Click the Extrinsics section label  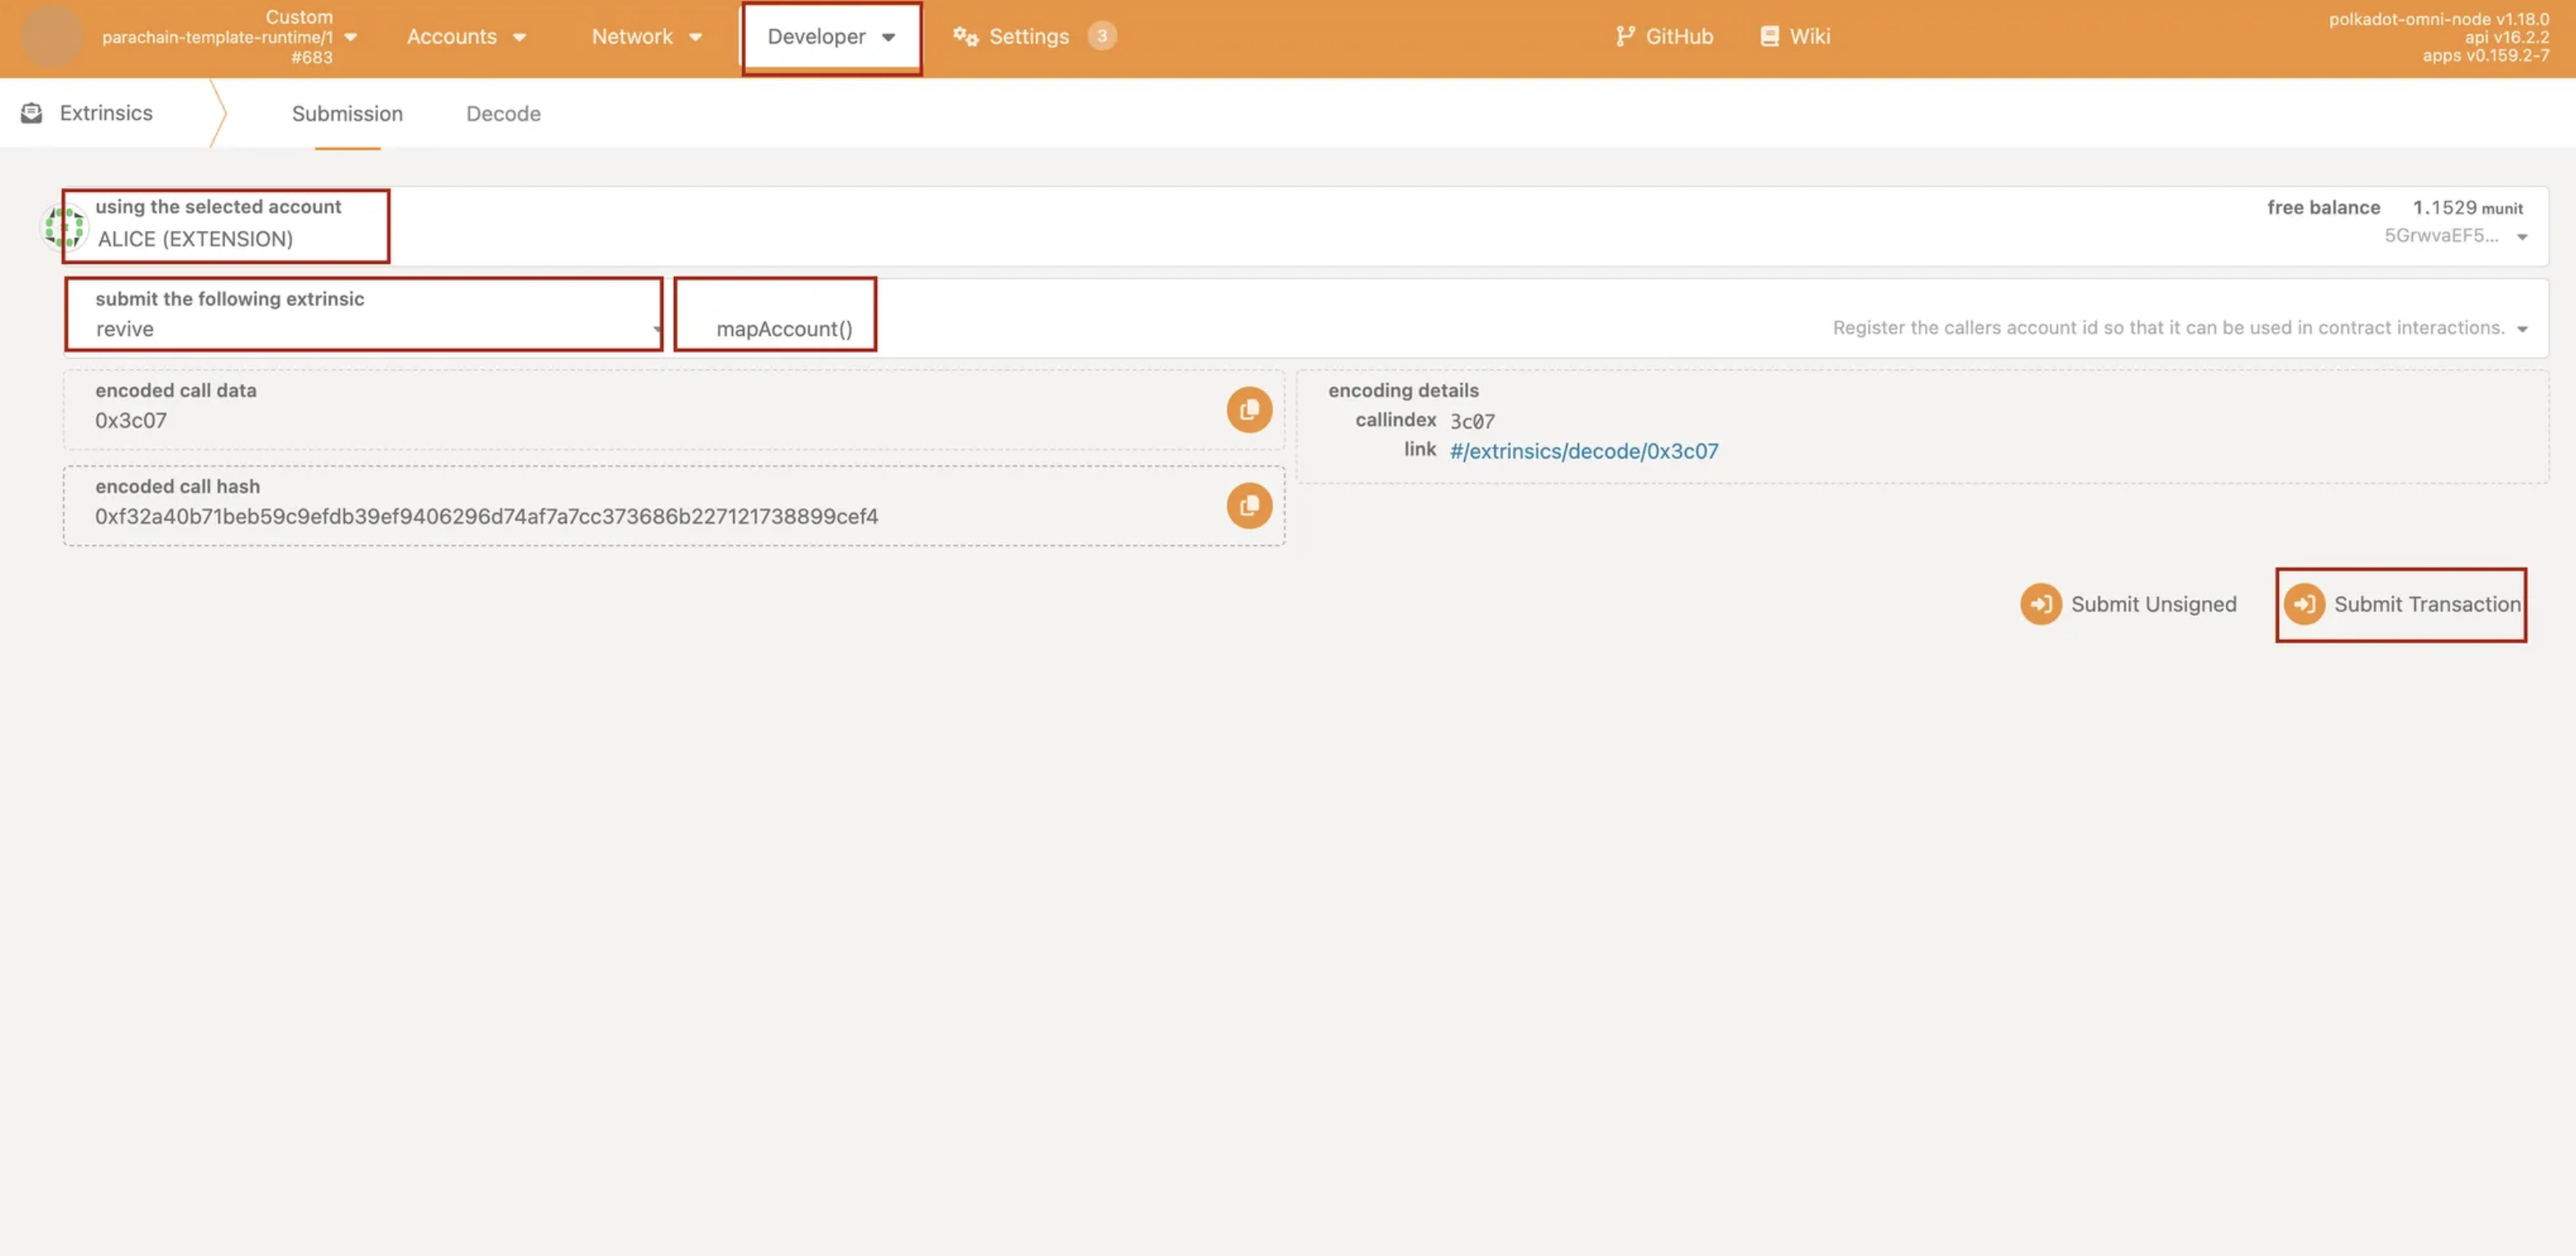coord(106,113)
